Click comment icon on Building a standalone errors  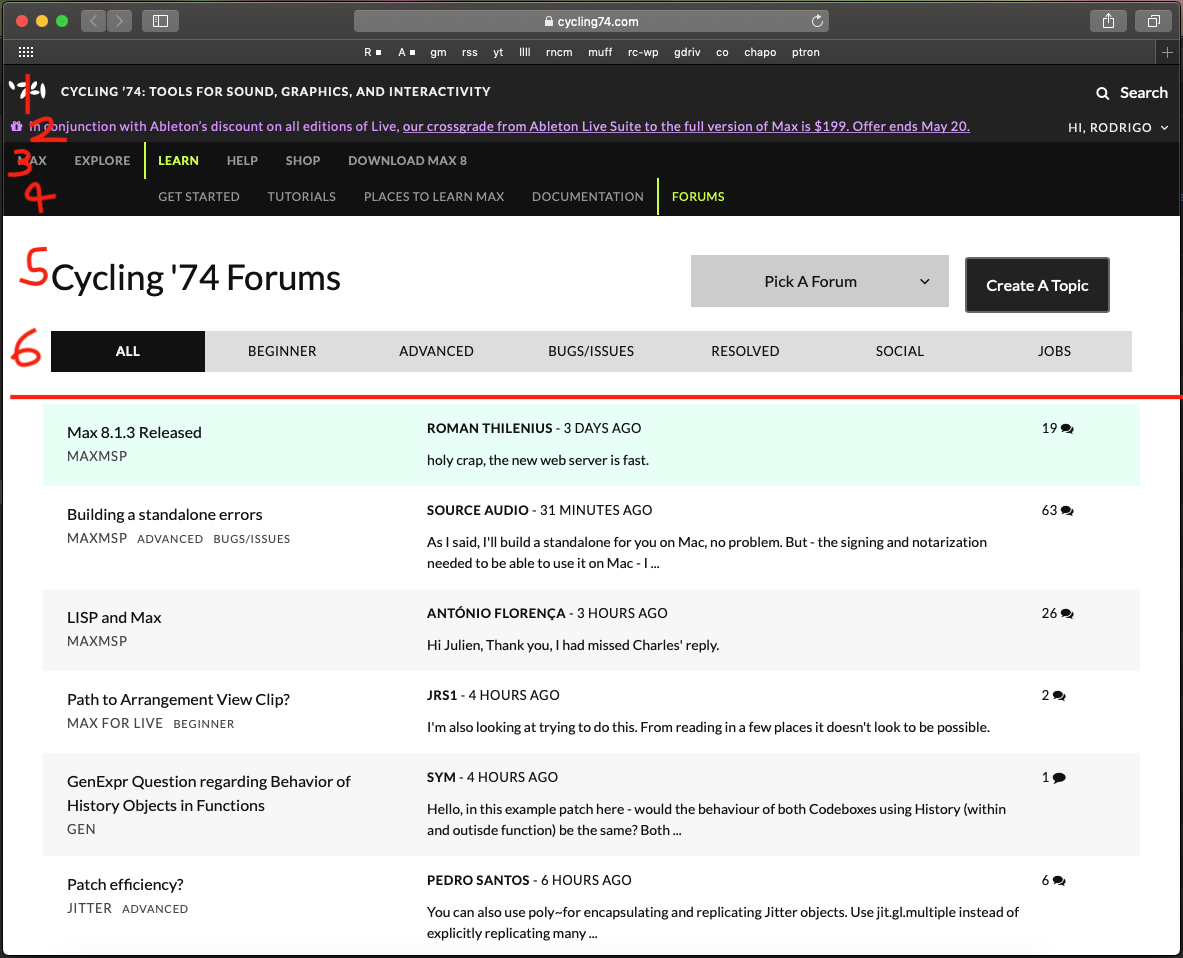1067,511
